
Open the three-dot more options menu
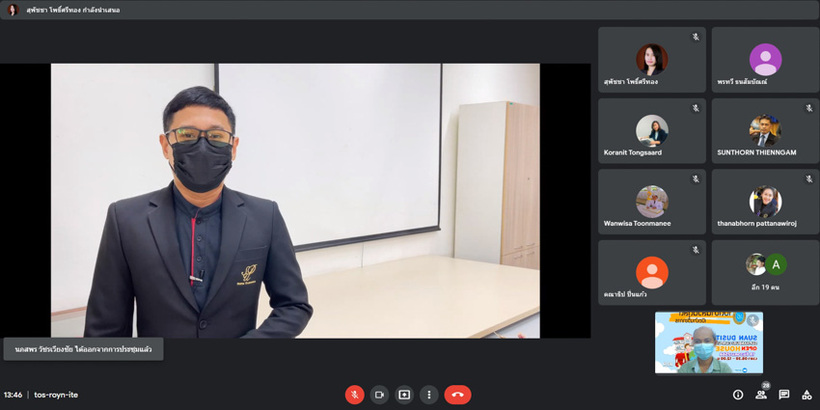[x=429, y=395]
